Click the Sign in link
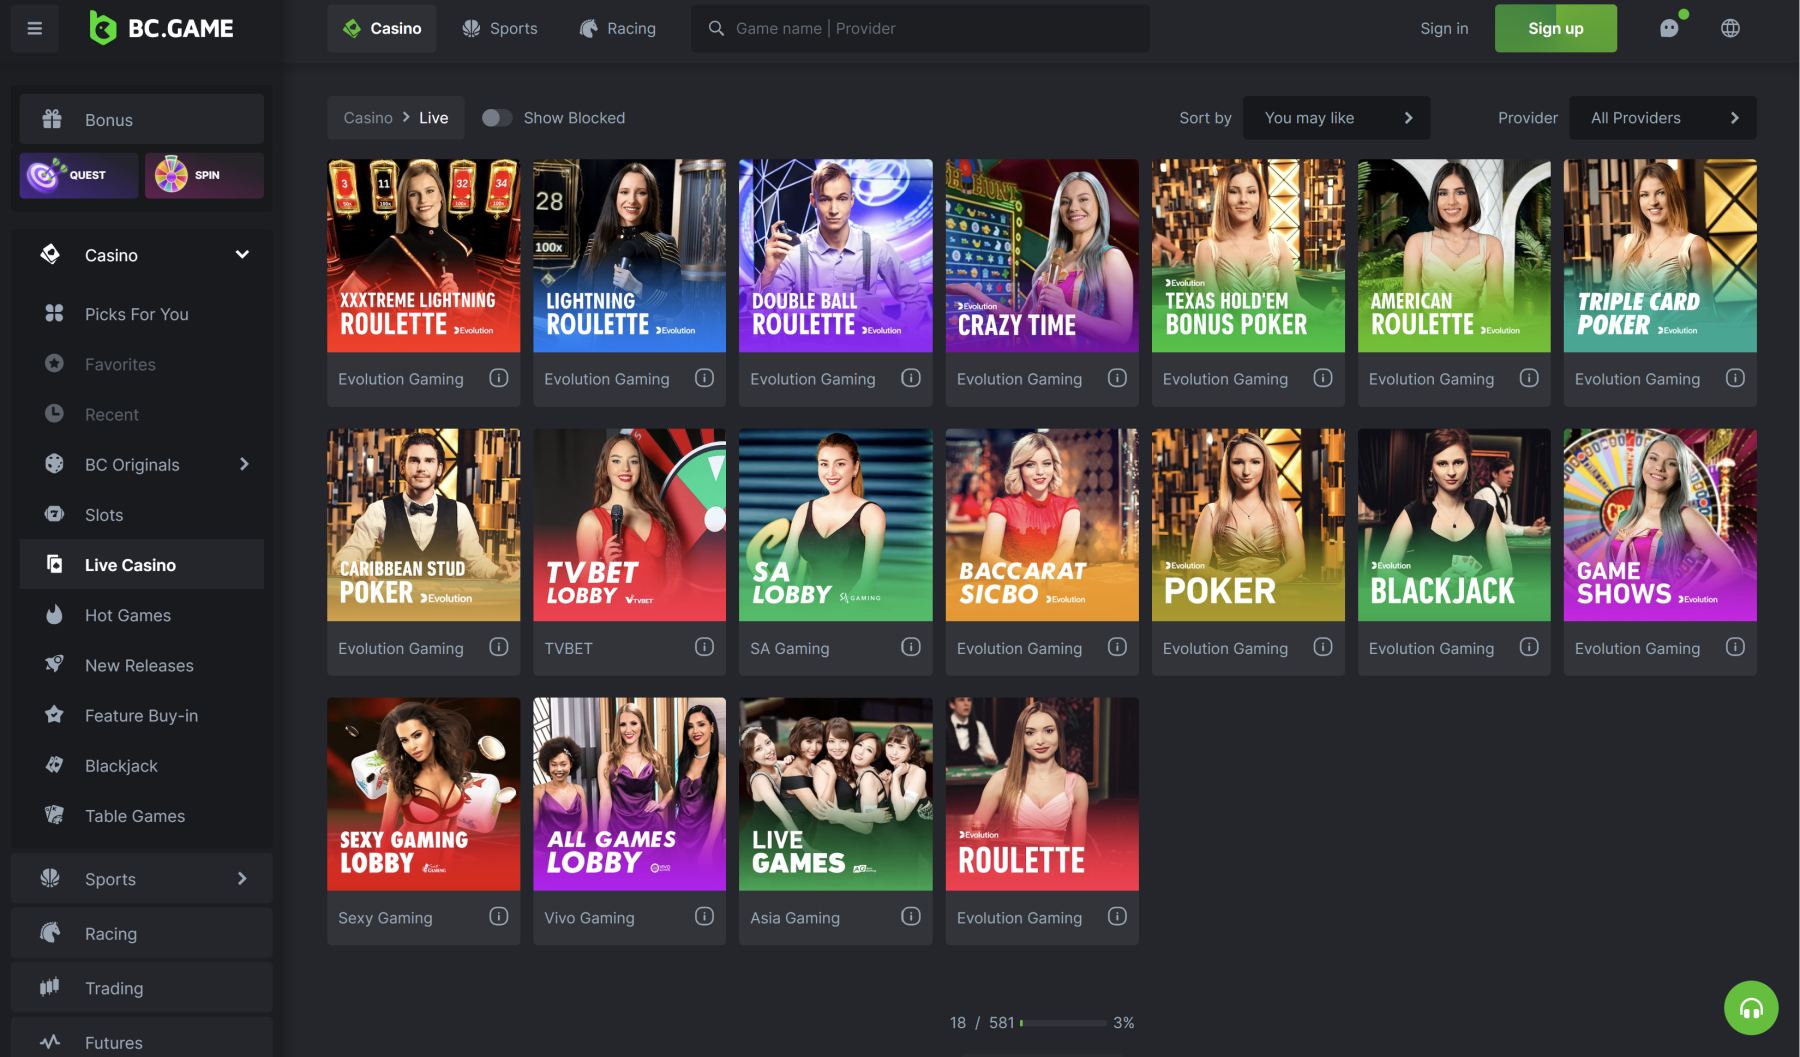 click(1444, 28)
